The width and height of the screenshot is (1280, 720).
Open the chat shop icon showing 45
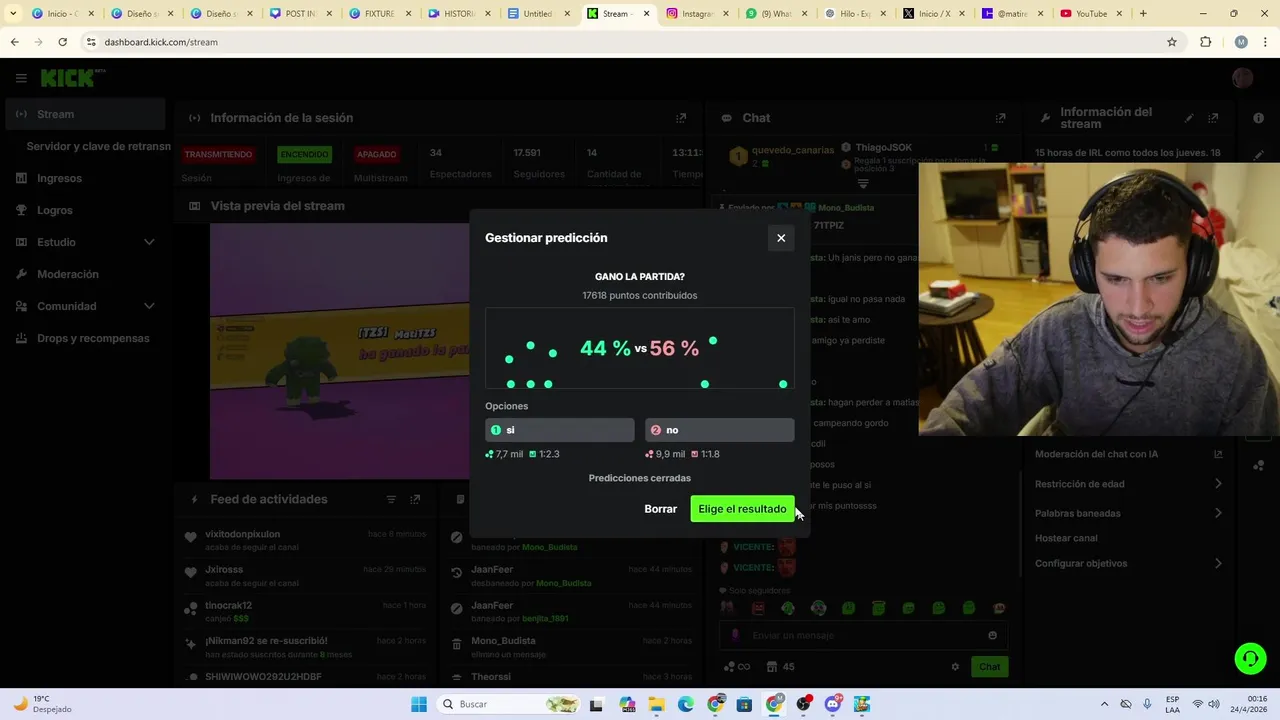781,667
